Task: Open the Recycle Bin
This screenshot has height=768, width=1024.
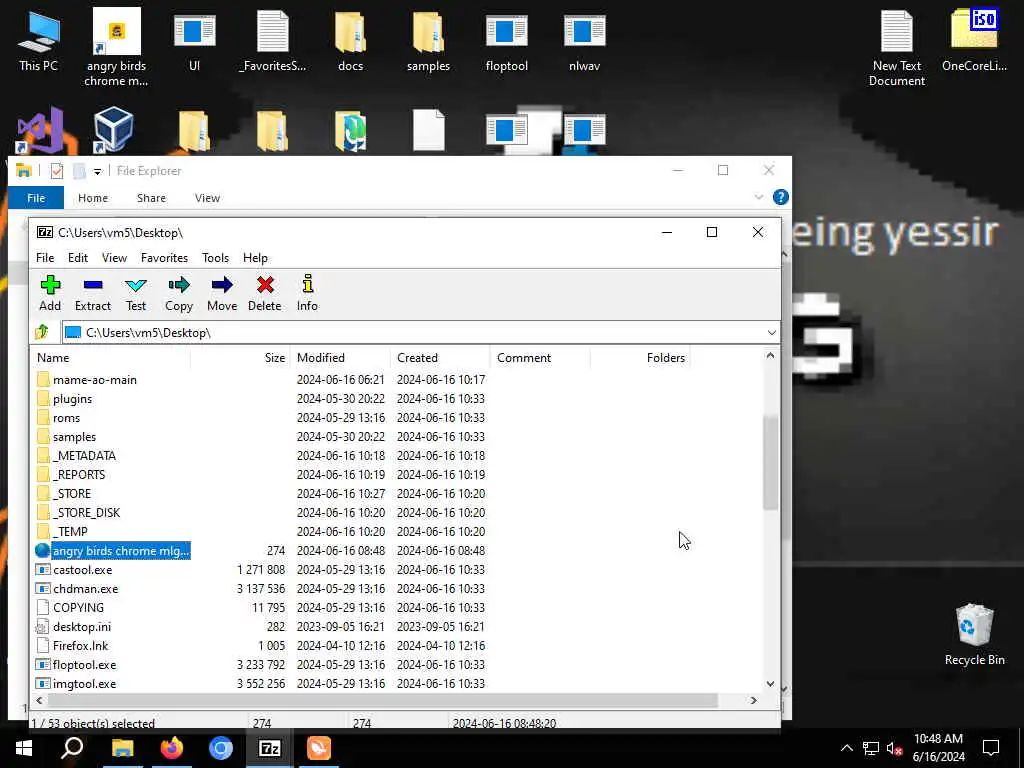Action: [x=974, y=635]
